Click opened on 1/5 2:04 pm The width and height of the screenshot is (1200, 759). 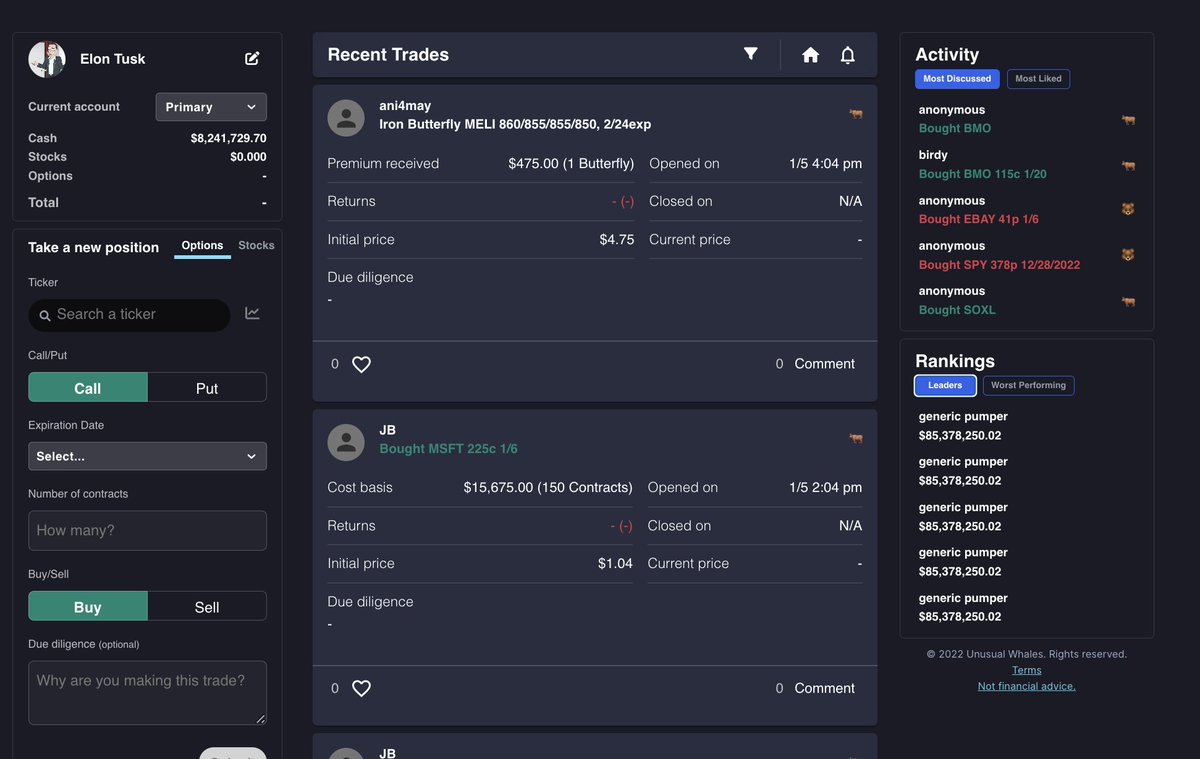point(825,488)
